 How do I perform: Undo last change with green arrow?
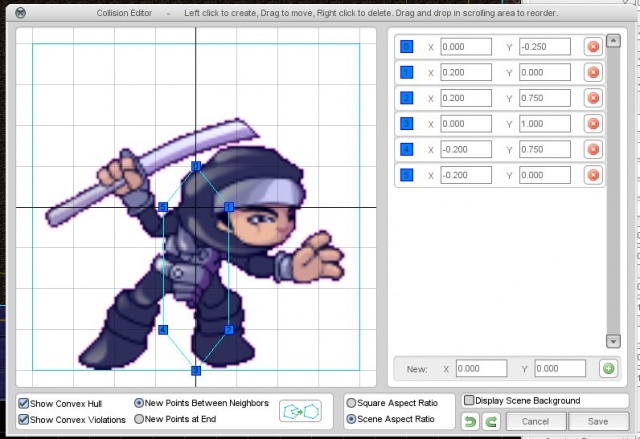(x=471, y=421)
